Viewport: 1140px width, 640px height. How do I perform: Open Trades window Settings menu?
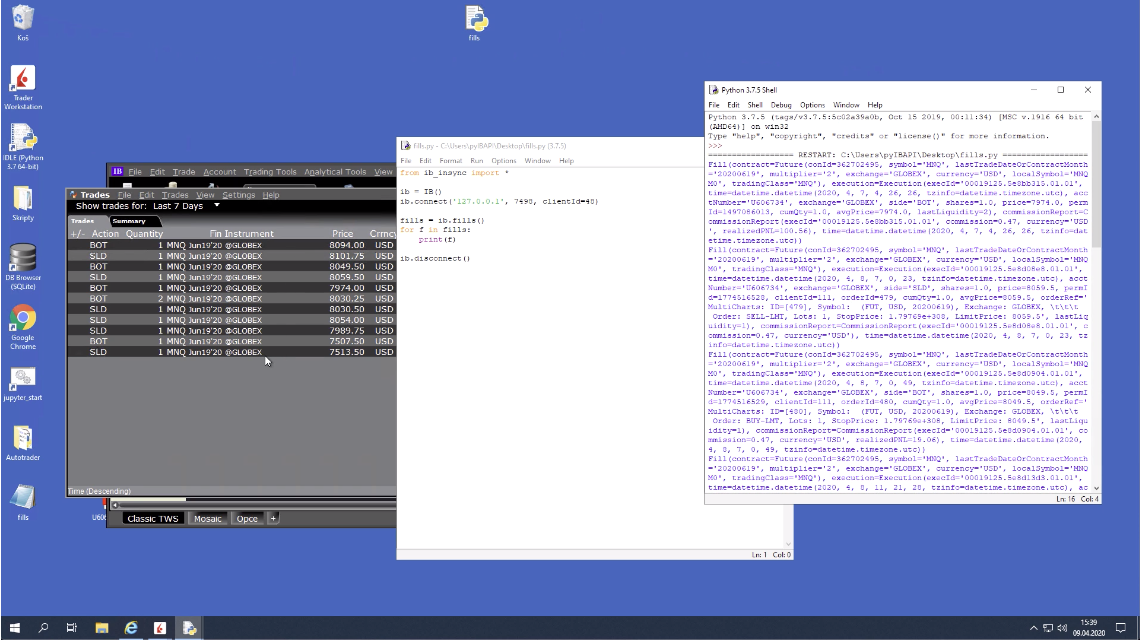[238, 195]
